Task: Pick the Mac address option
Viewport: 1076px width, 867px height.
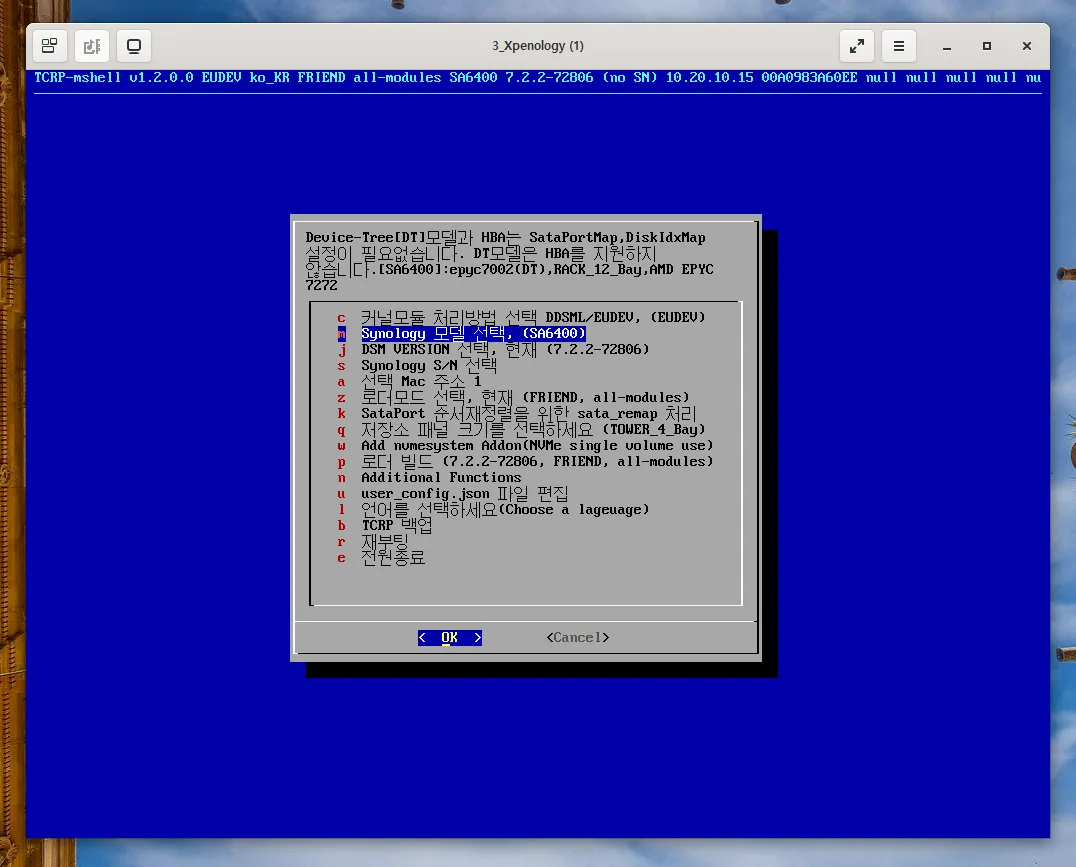Action: pyautogui.click(x=420, y=381)
